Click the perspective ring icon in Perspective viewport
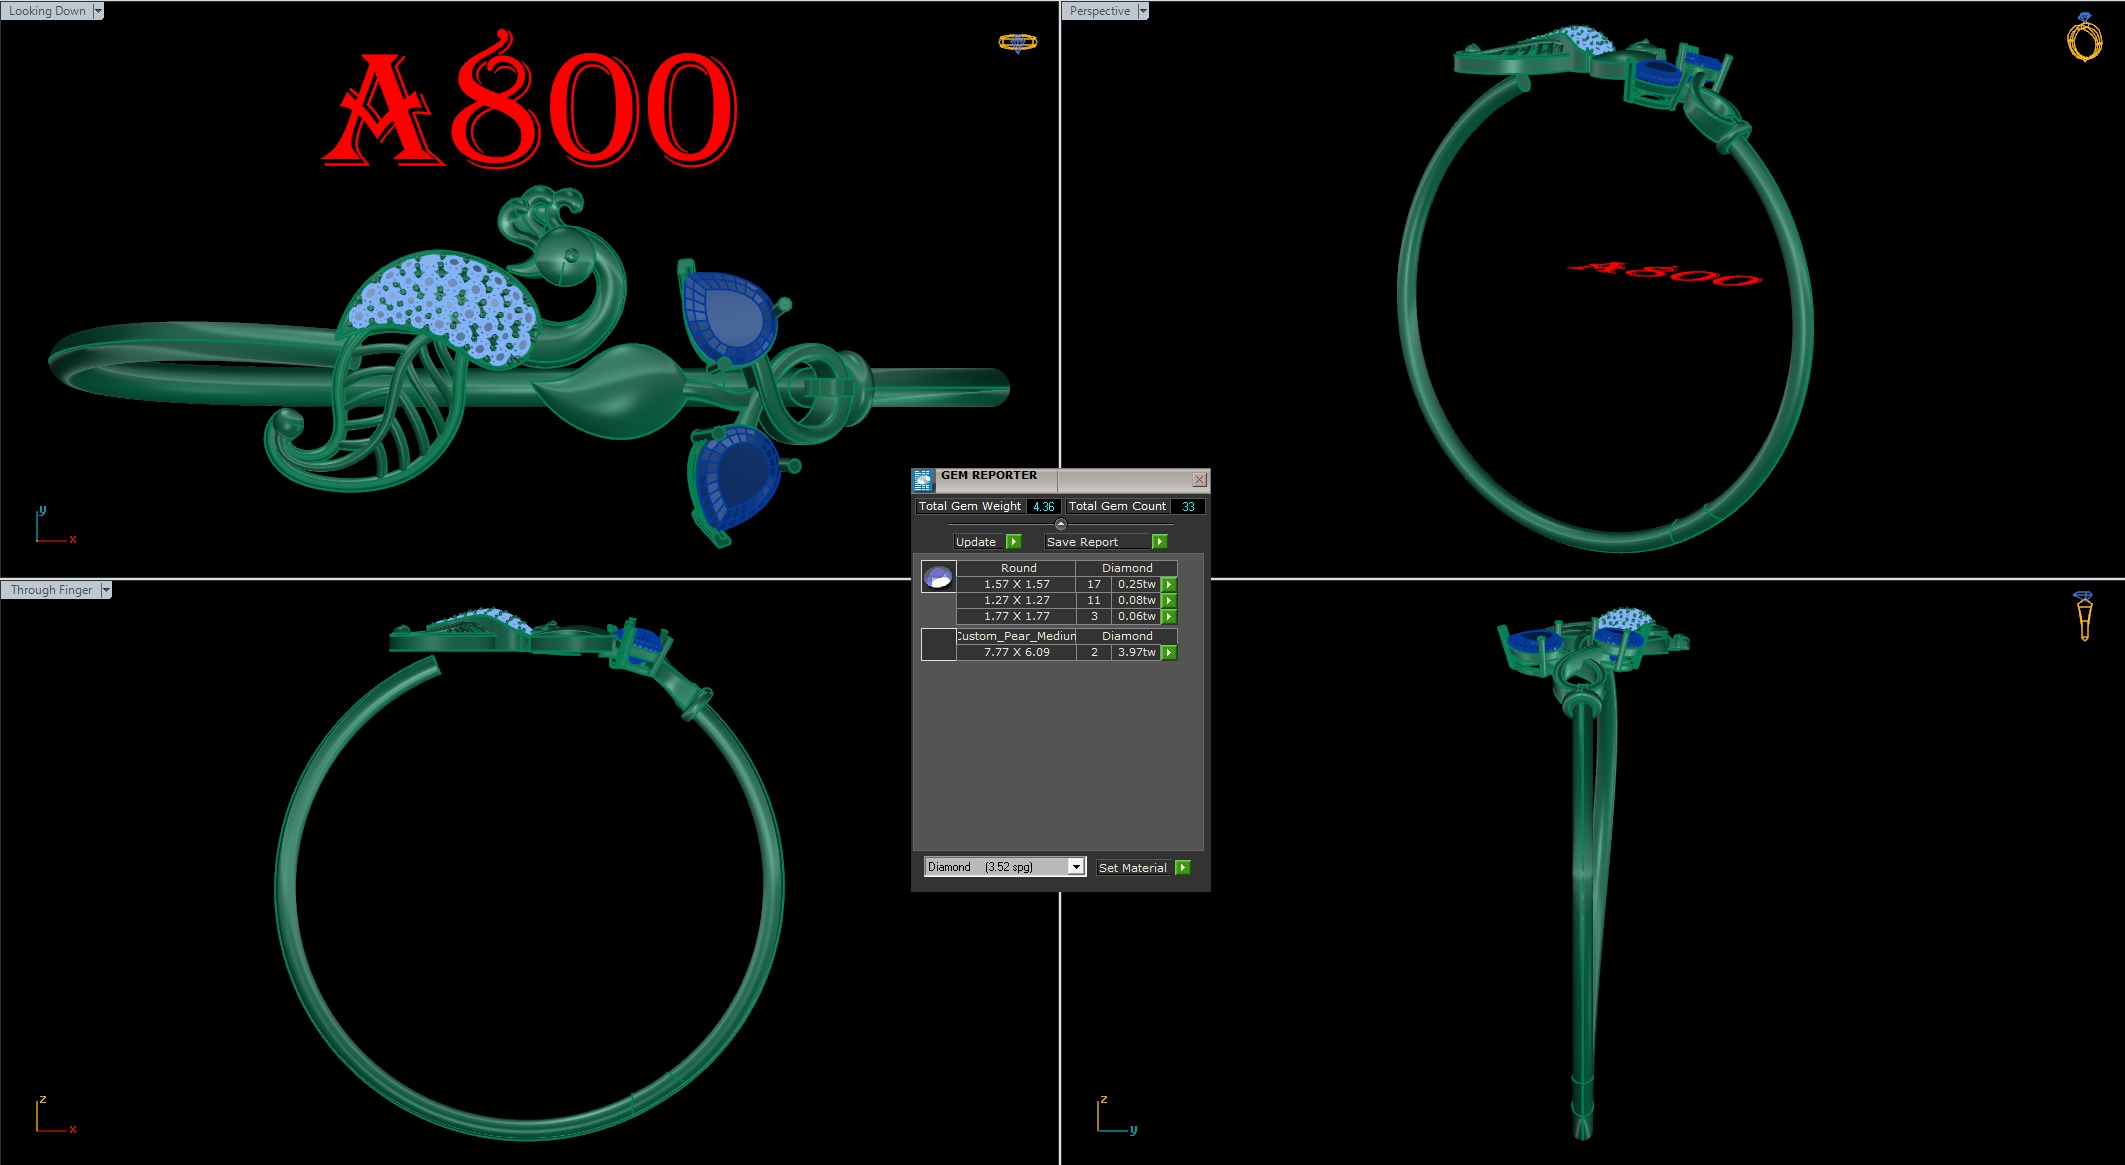This screenshot has width=2125, height=1165. point(2085,38)
